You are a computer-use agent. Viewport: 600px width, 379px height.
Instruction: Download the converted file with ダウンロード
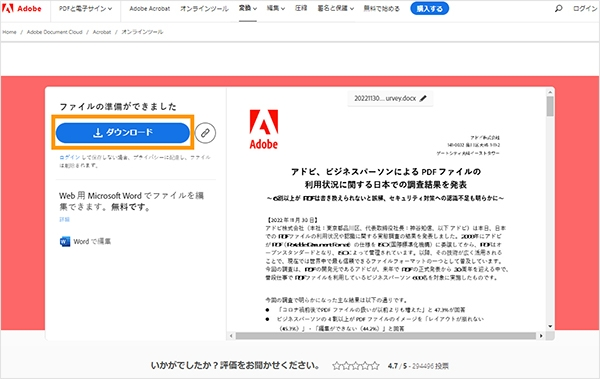(123, 133)
